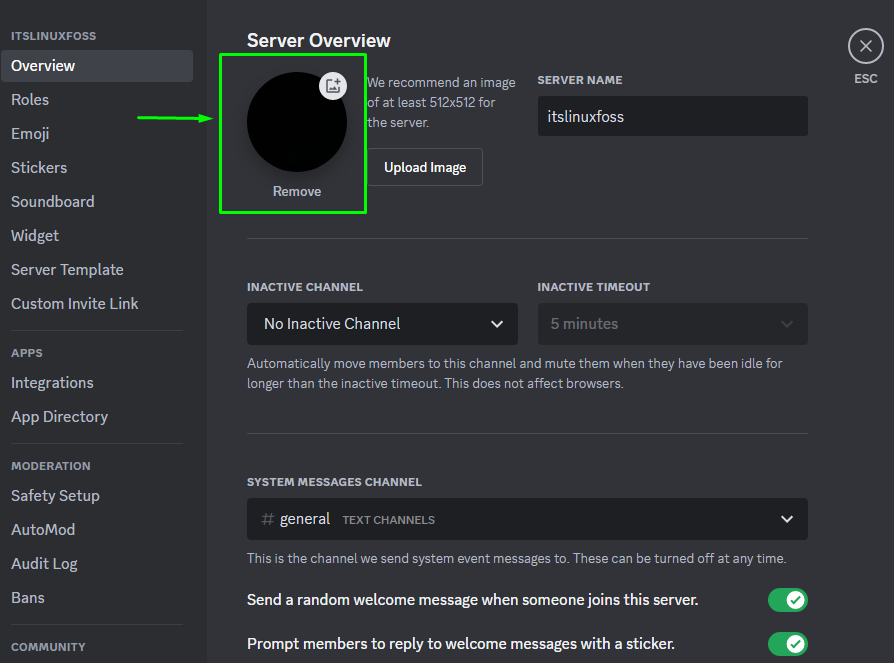This screenshot has height=663, width=894.
Task: Open the App Directory page
Action: [97, 417]
